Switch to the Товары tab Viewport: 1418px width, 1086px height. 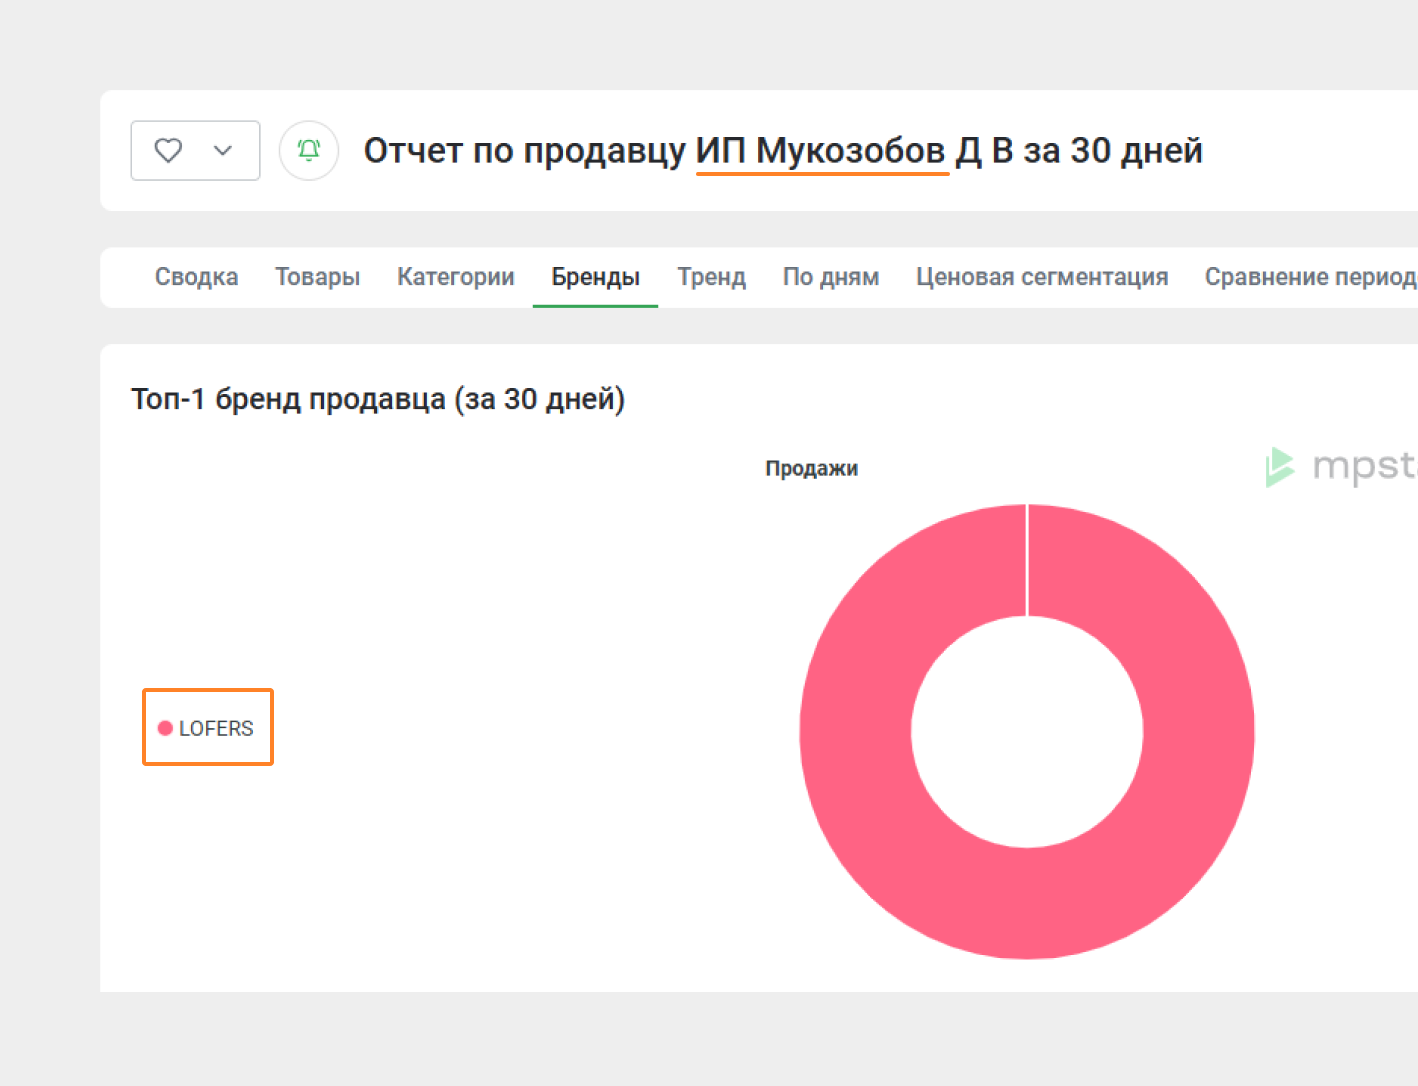[318, 277]
